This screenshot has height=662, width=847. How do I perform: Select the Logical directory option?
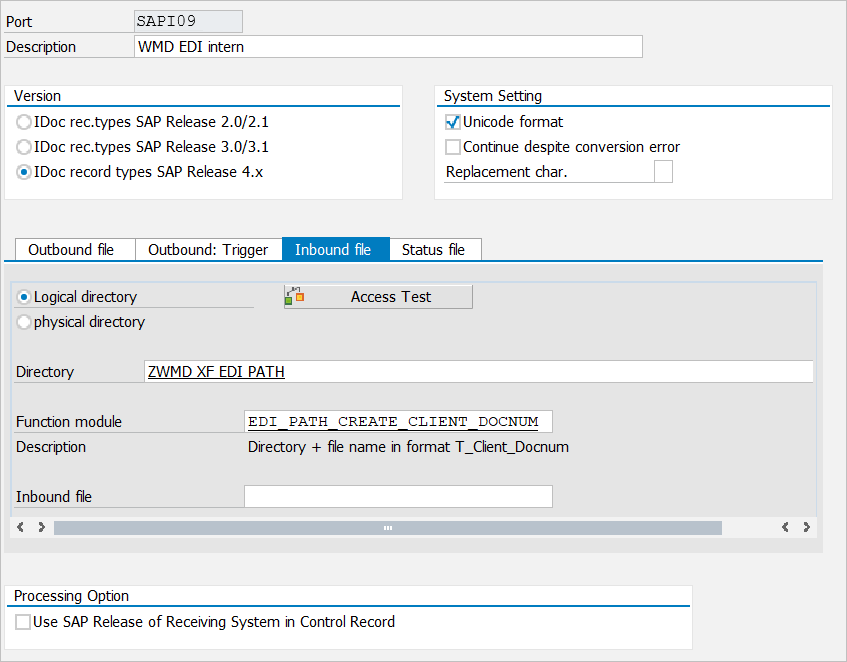click(x=24, y=297)
